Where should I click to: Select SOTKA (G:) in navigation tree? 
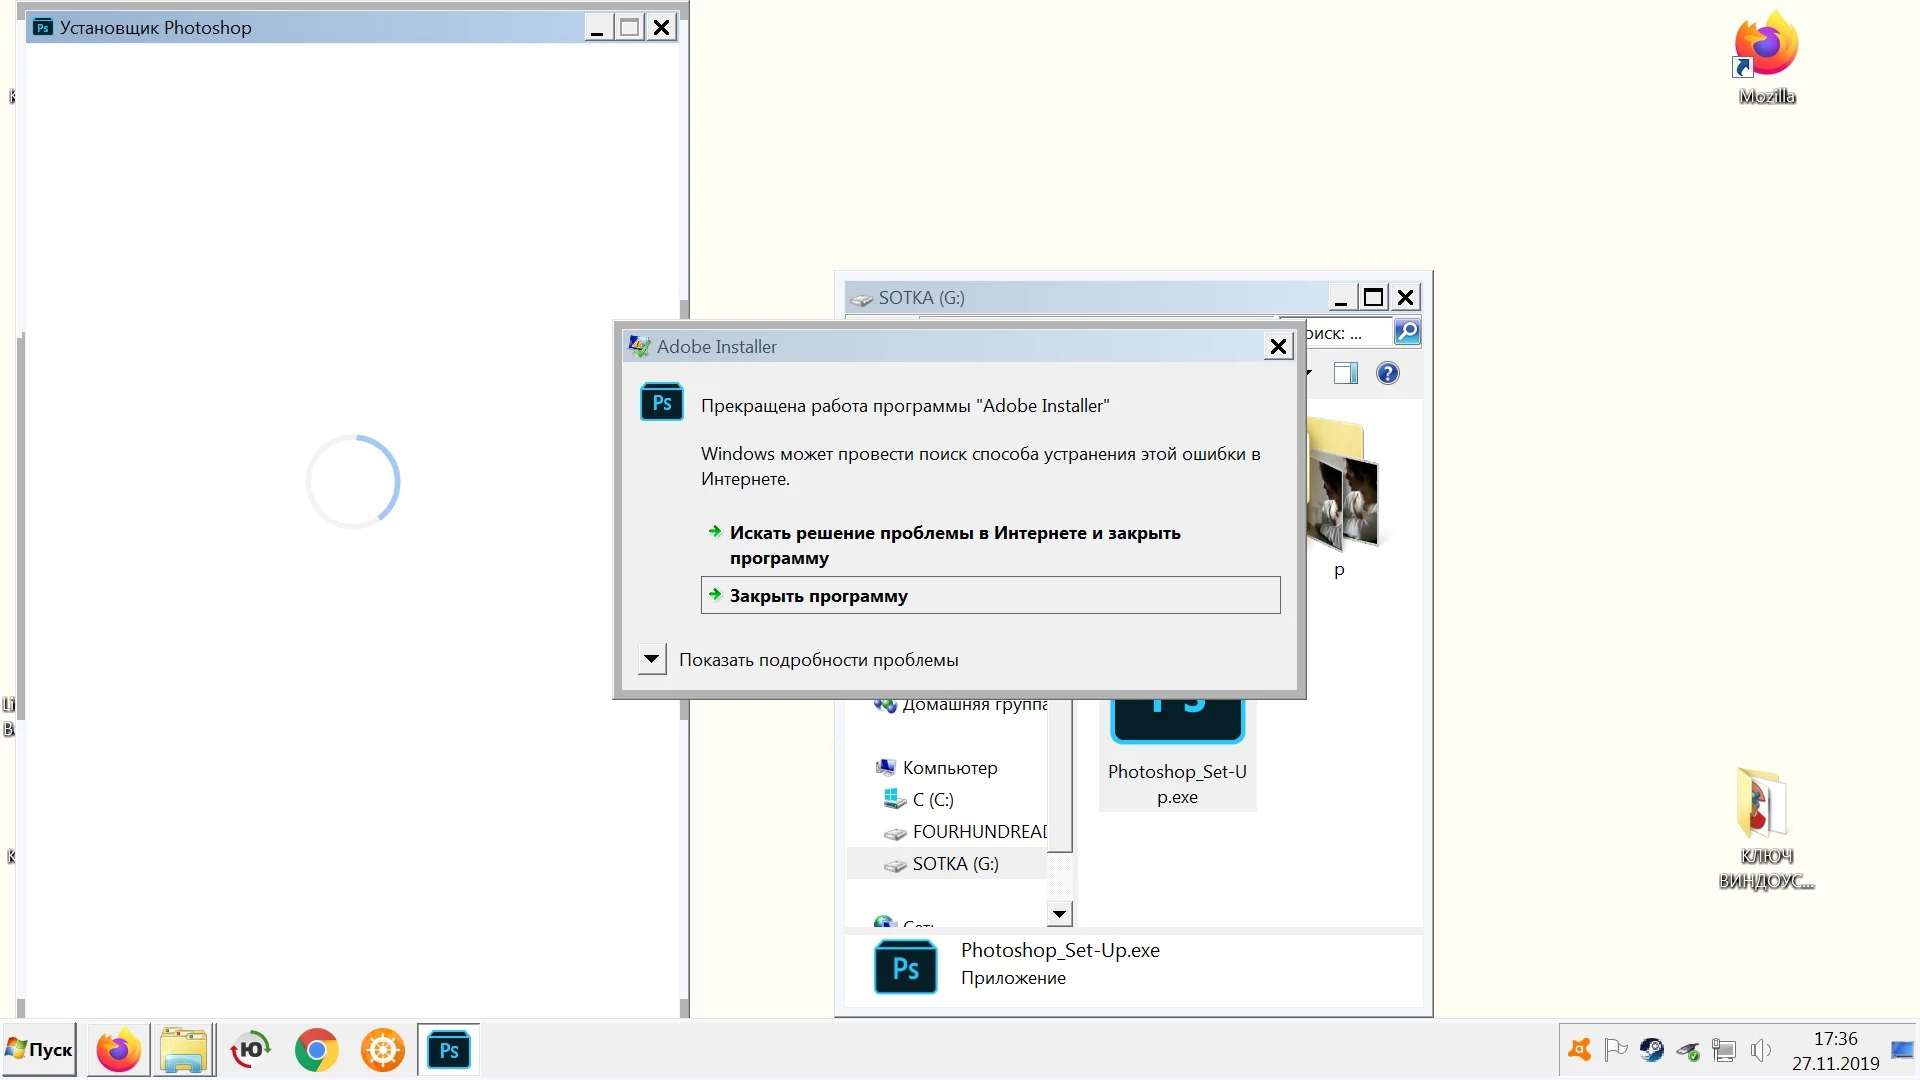[x=955, y=864]
